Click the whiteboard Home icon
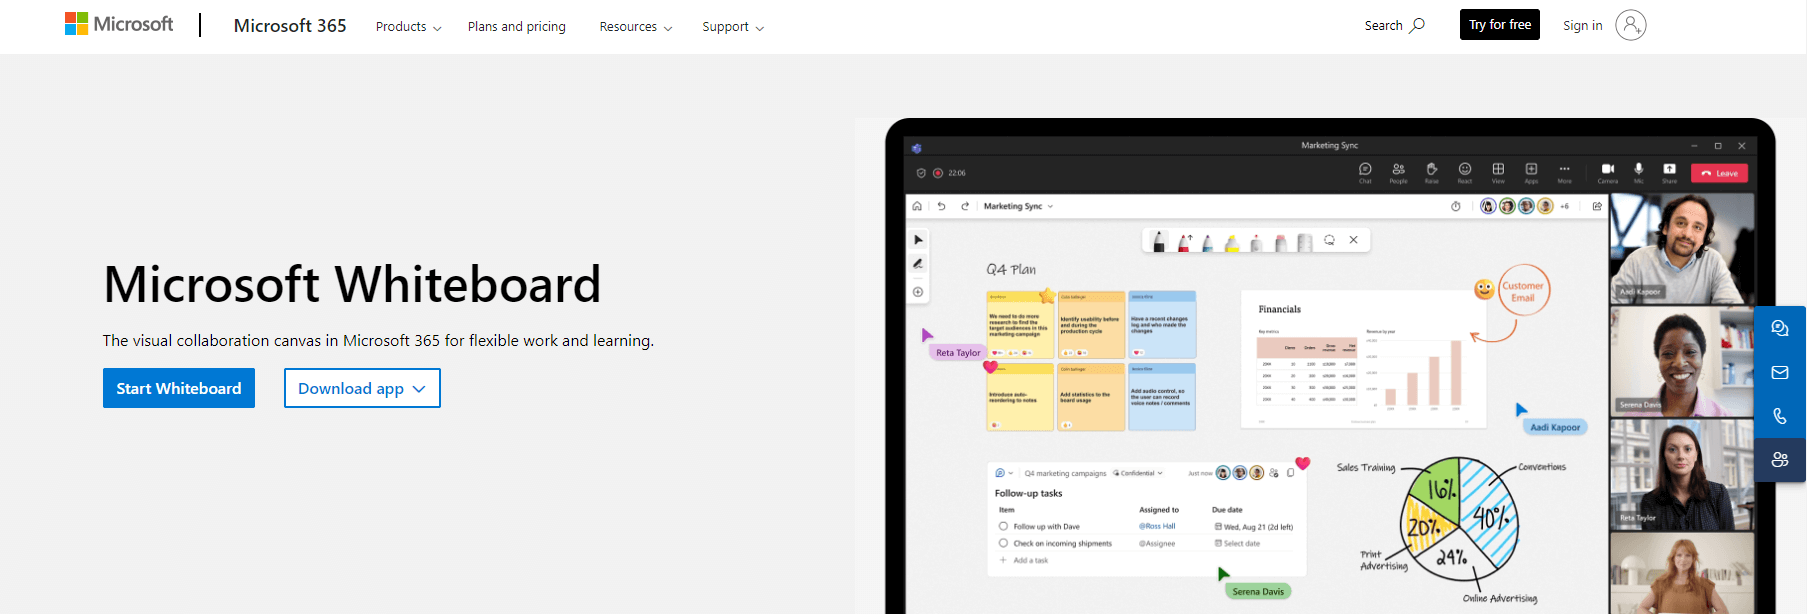Image resolution: width=1807 pixels, height=614 pixels. point(917,206)
